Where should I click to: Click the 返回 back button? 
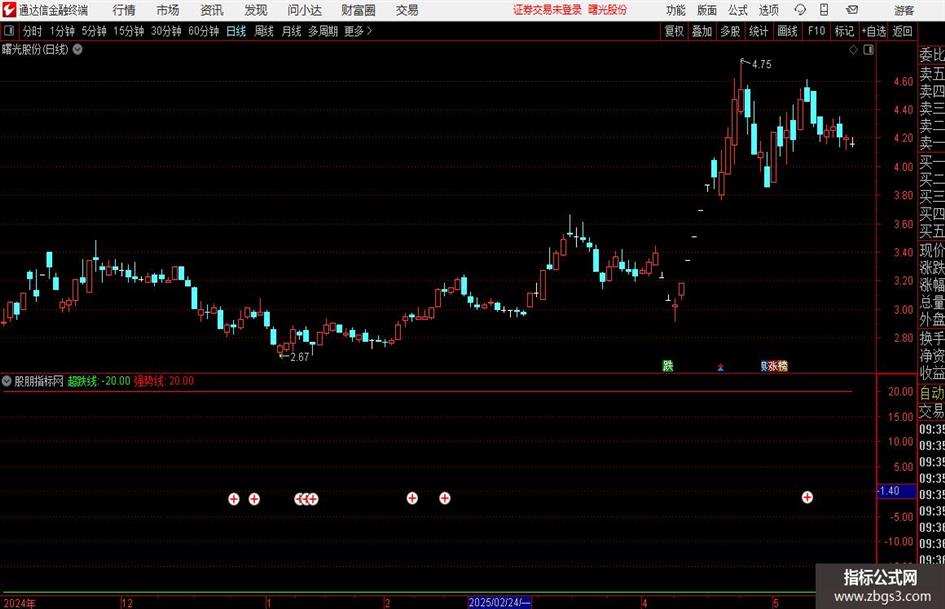902,31
